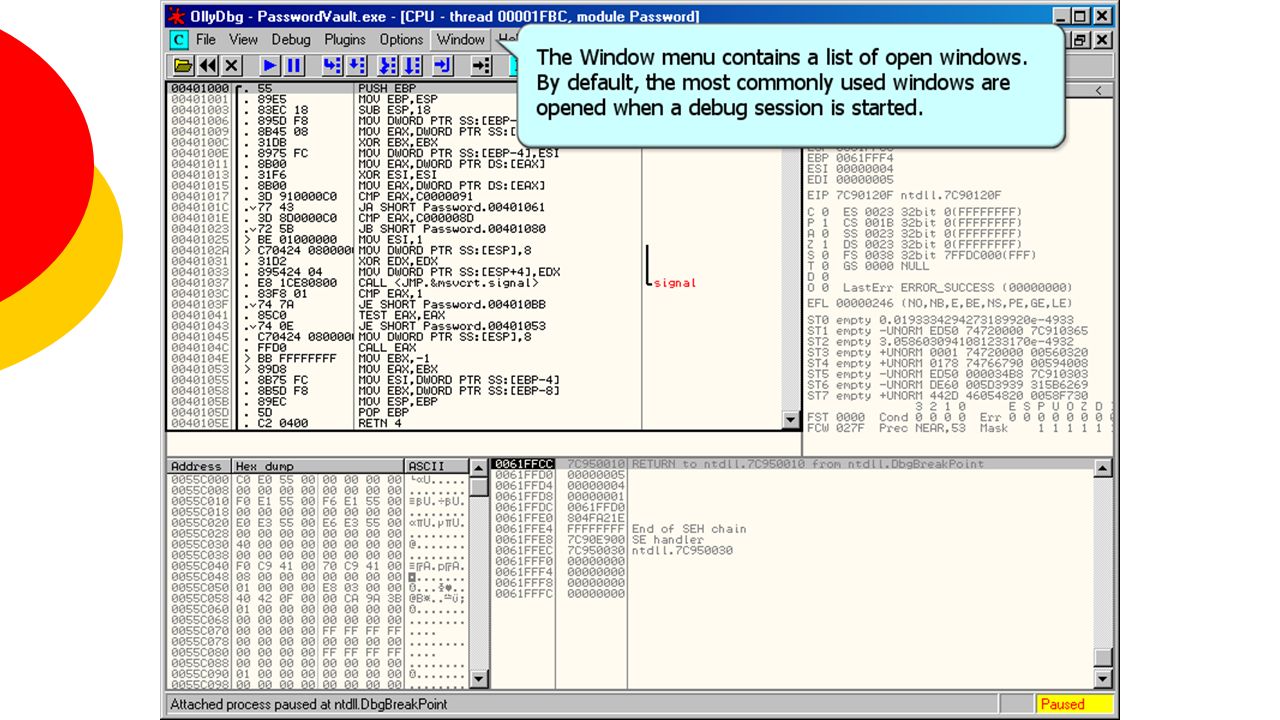Viewport: 1280px width, 720px height.
Task: Click the 'End of SEH chain' stack comment
Action: point(689,529)
